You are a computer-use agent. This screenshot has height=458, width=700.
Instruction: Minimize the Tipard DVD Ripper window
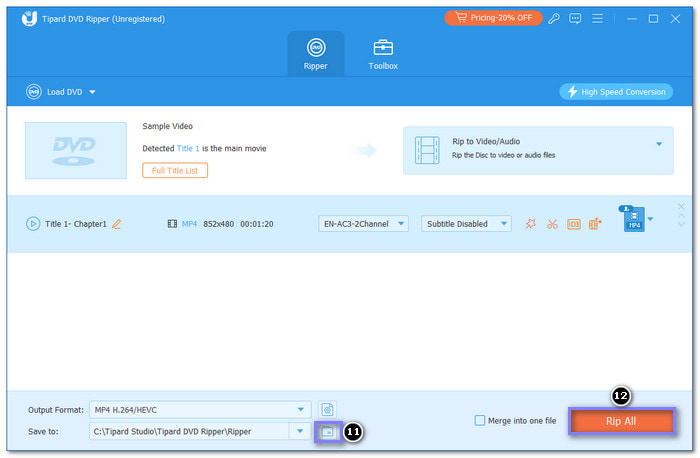632,19
